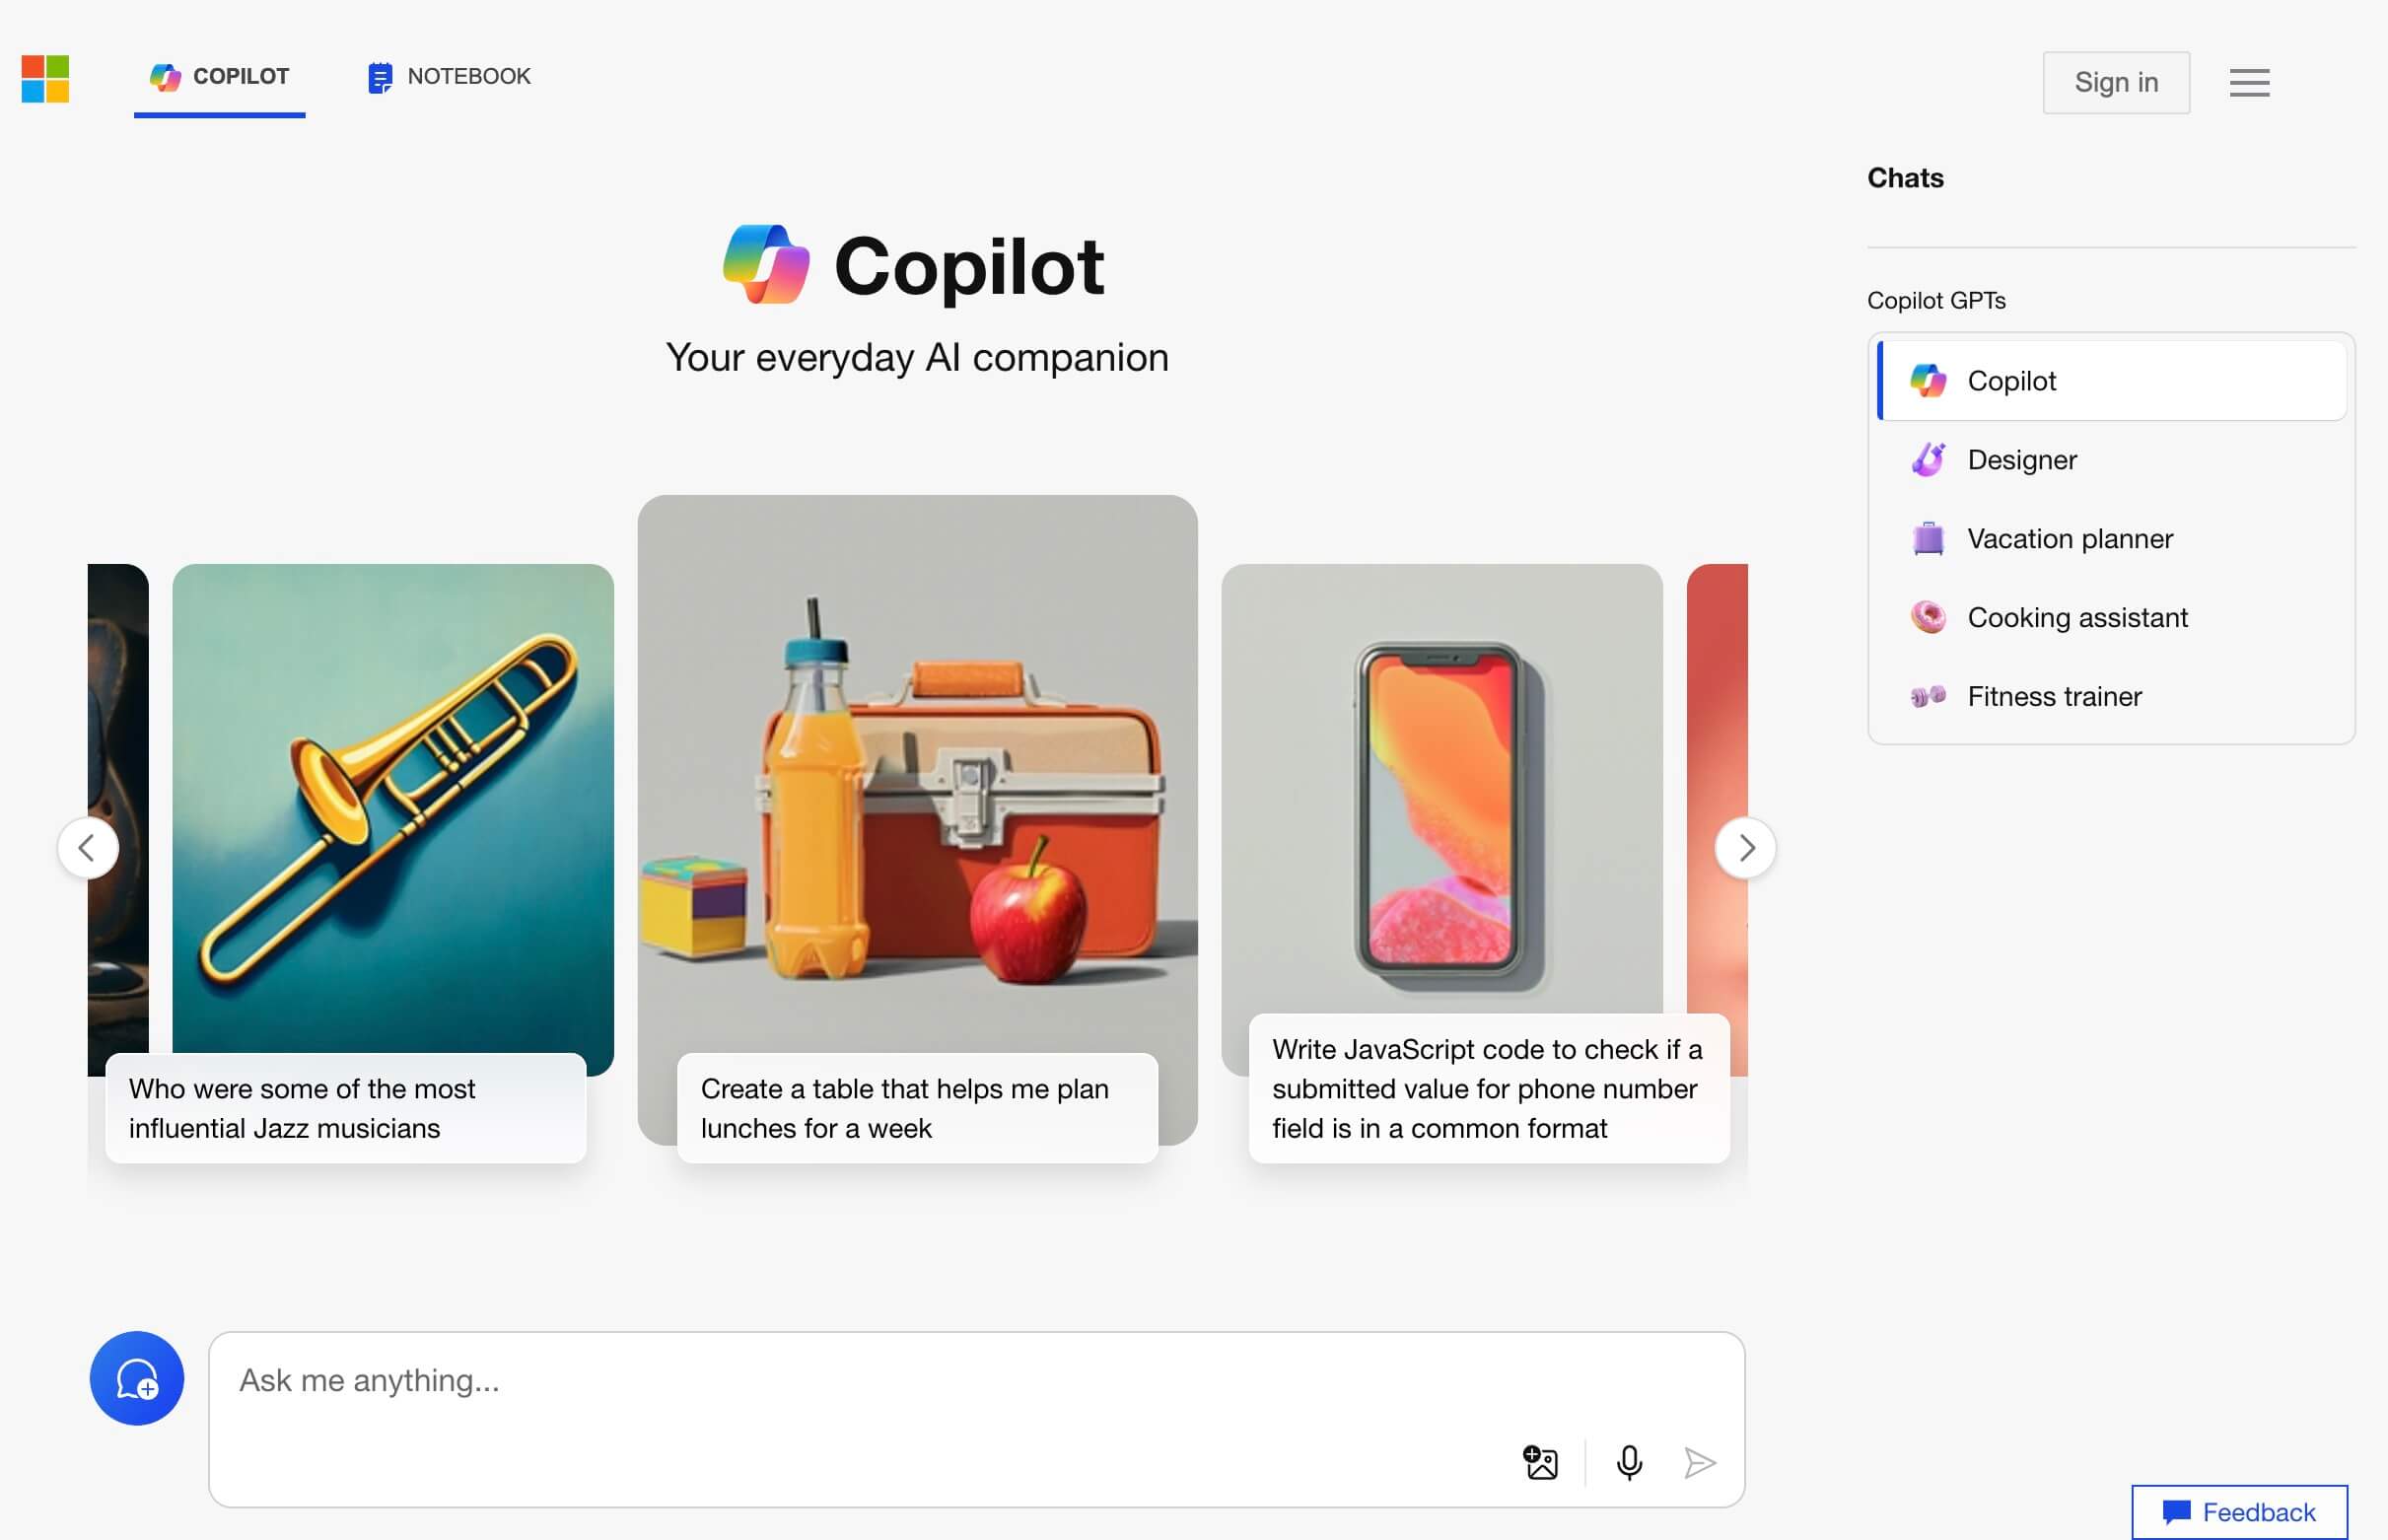Click the Sign in button

click(2116, 82)
